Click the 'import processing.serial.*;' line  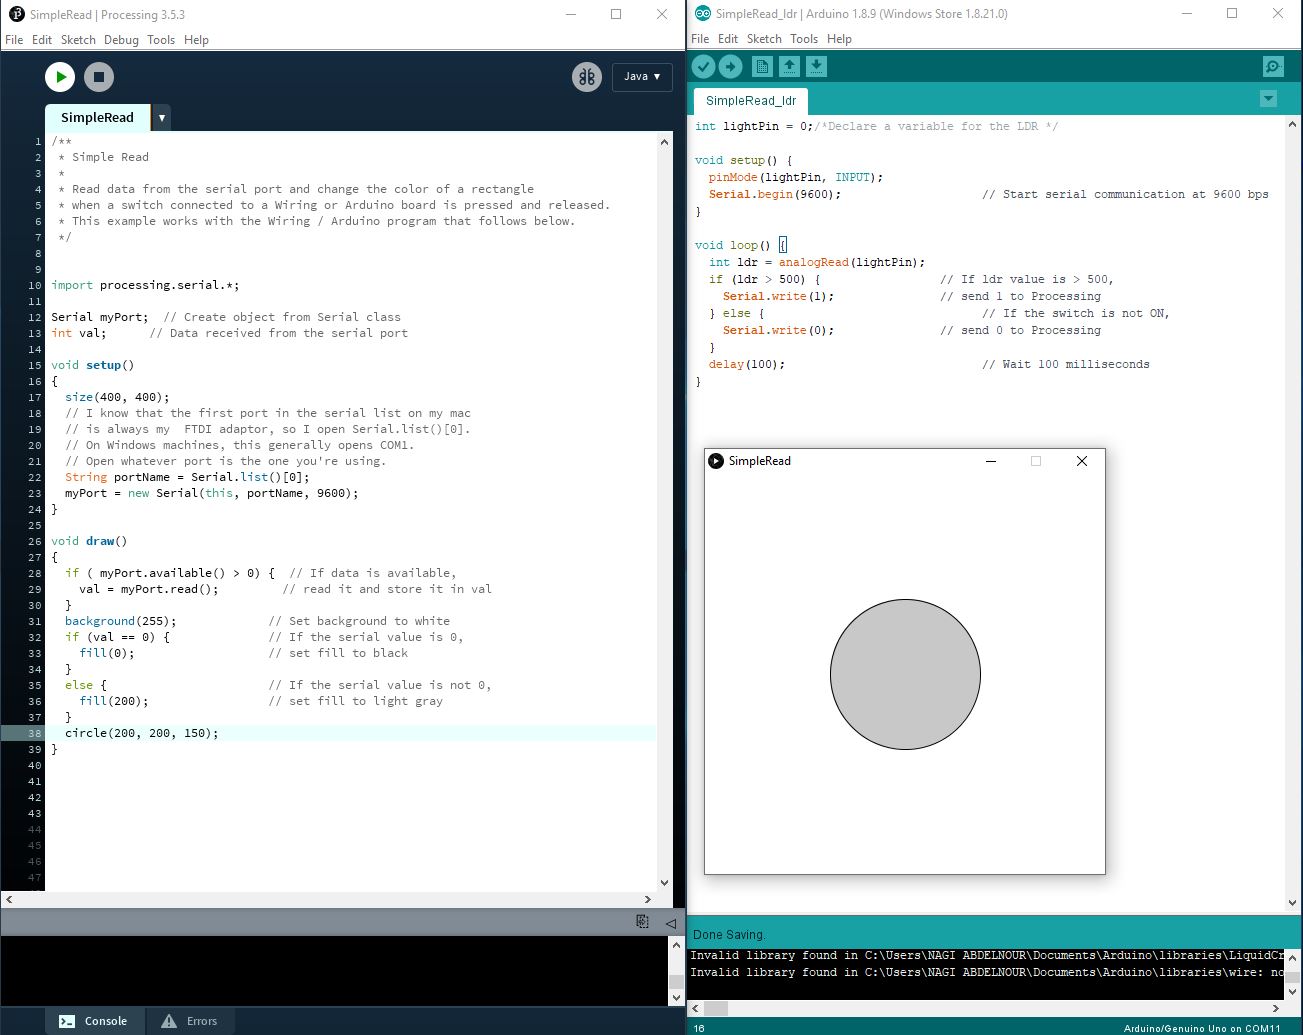click(x=145, y=285)
